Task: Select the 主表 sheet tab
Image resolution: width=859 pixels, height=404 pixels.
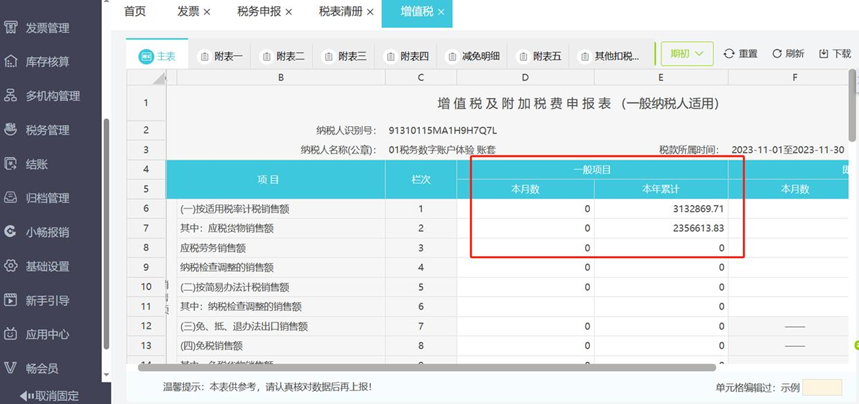Action: (157, 56)
